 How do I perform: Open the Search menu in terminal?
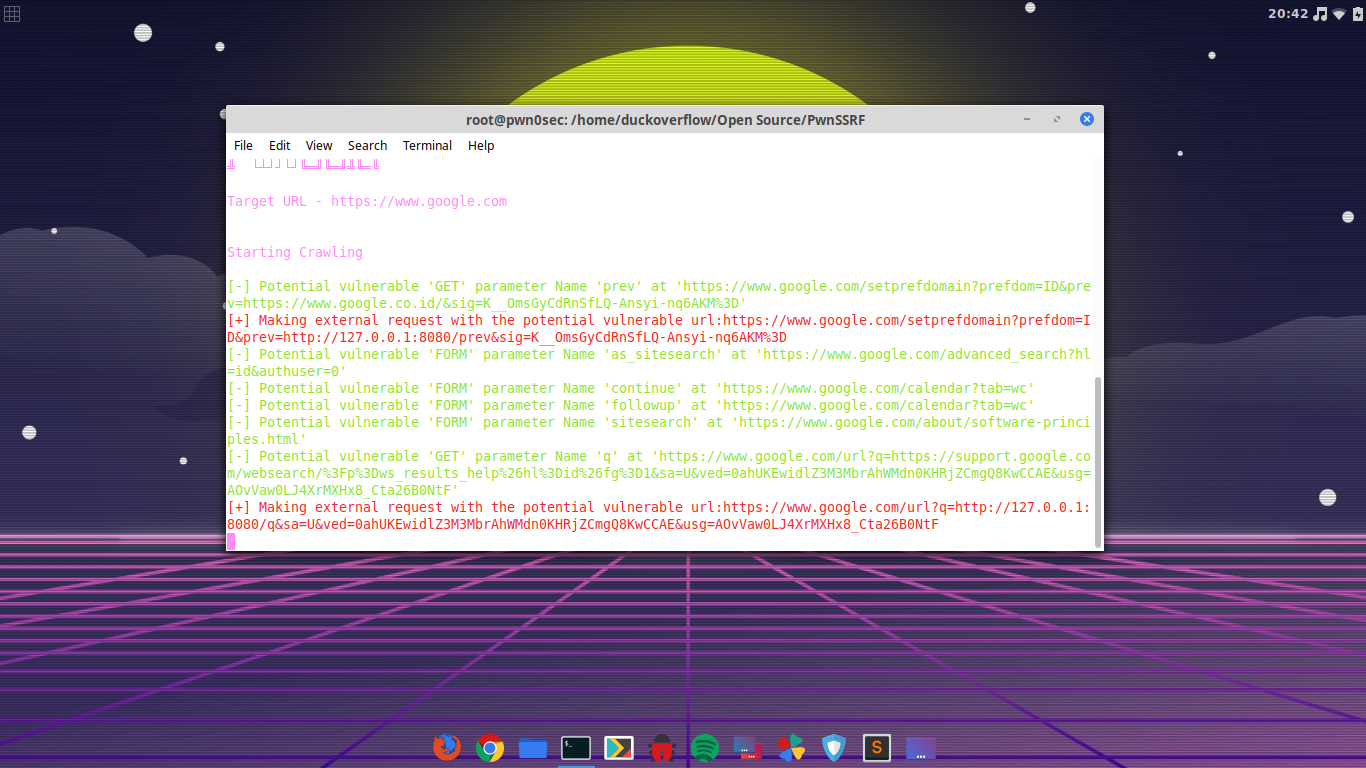coord(367,145)
